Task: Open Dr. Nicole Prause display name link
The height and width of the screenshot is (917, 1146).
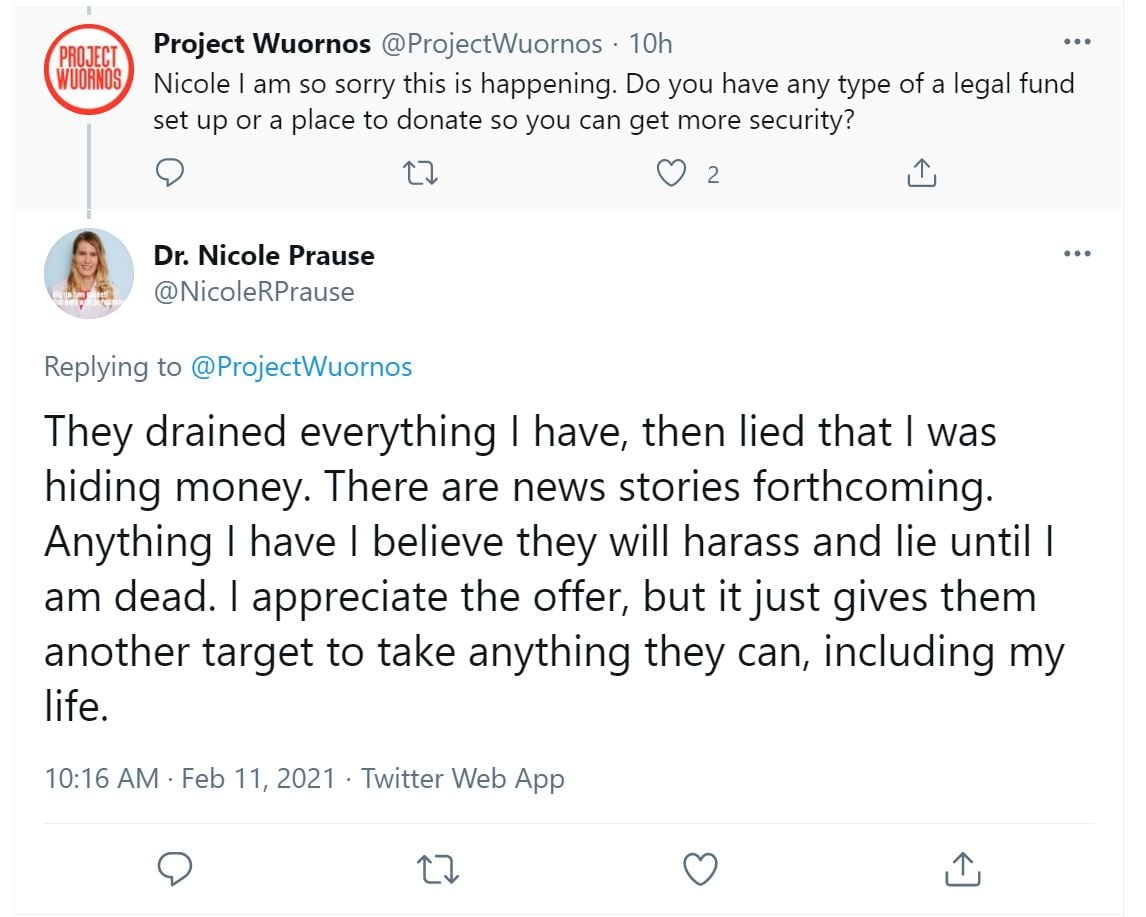Action: pos(264,255)
